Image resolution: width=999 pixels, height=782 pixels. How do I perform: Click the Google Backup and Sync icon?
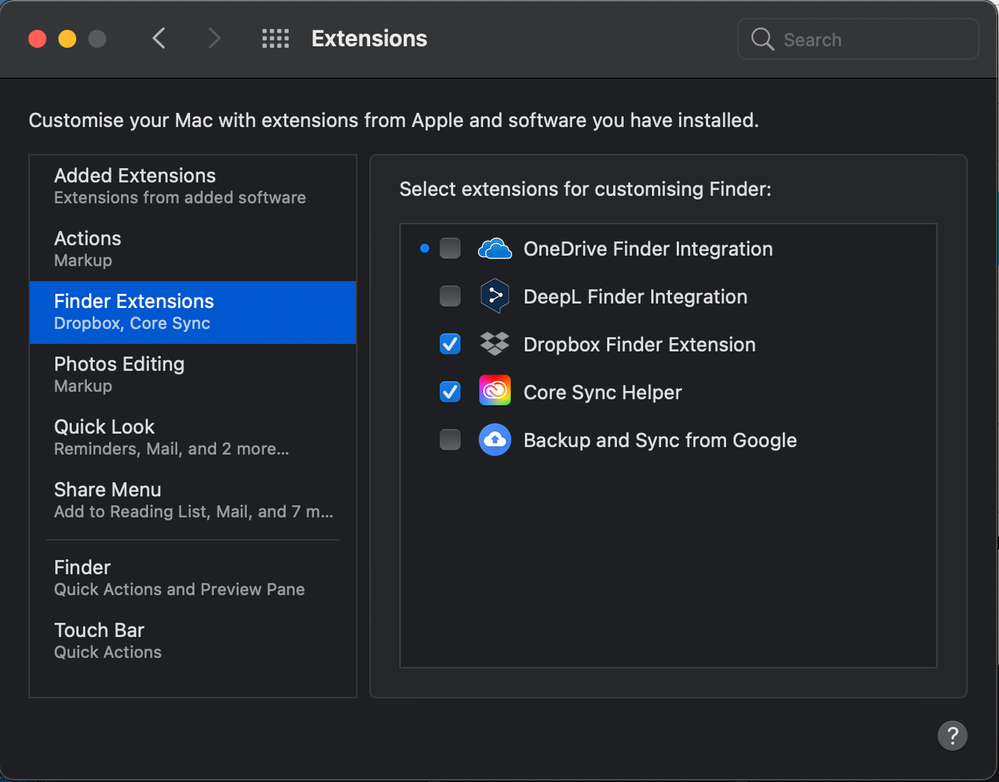click(x=495, y=440)
